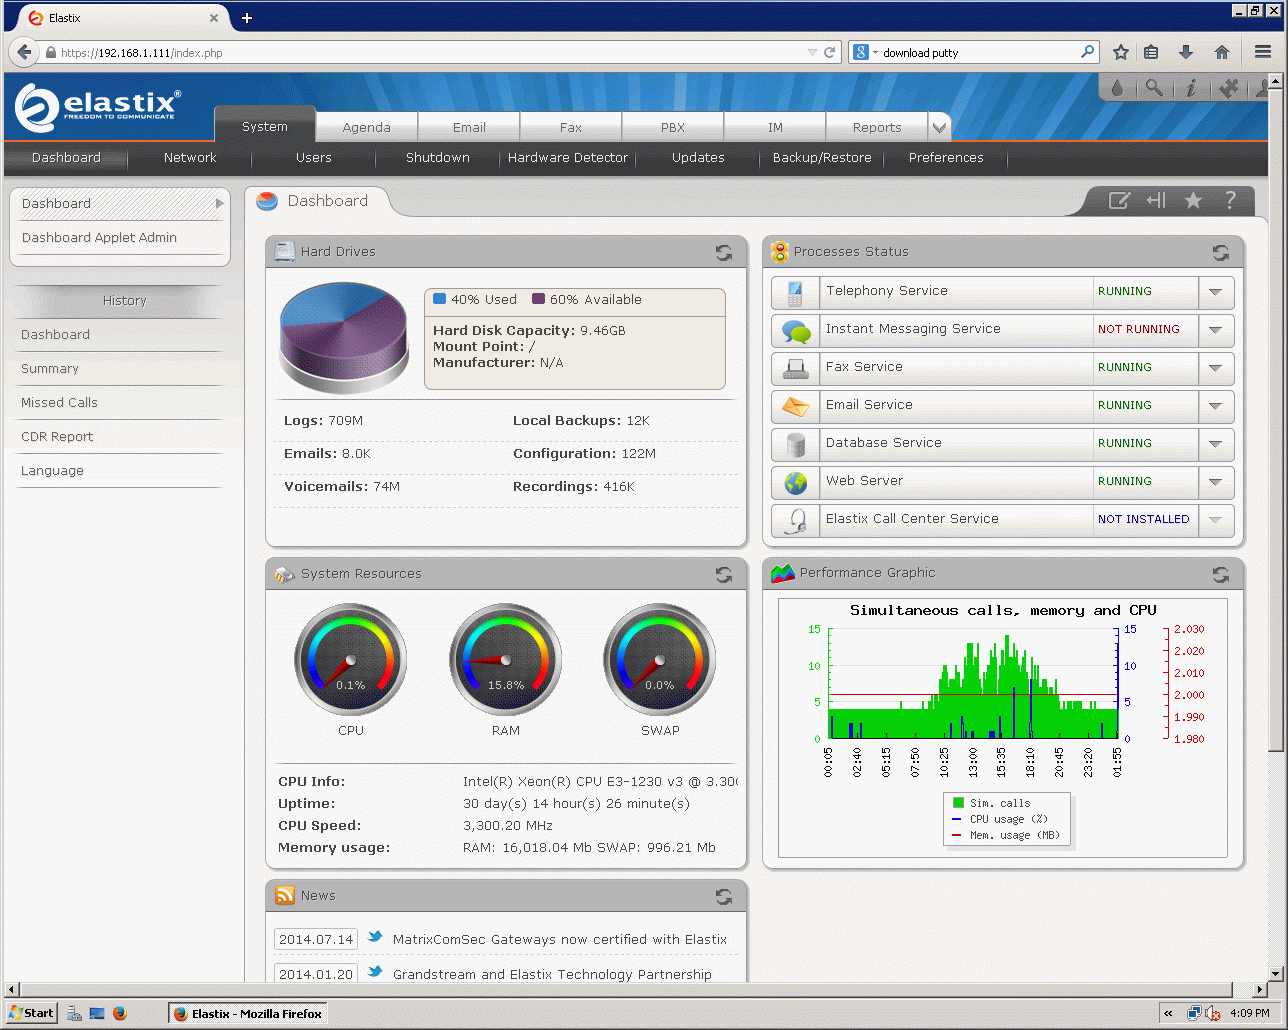Click the Web Server globe icon

pos(796,483)
